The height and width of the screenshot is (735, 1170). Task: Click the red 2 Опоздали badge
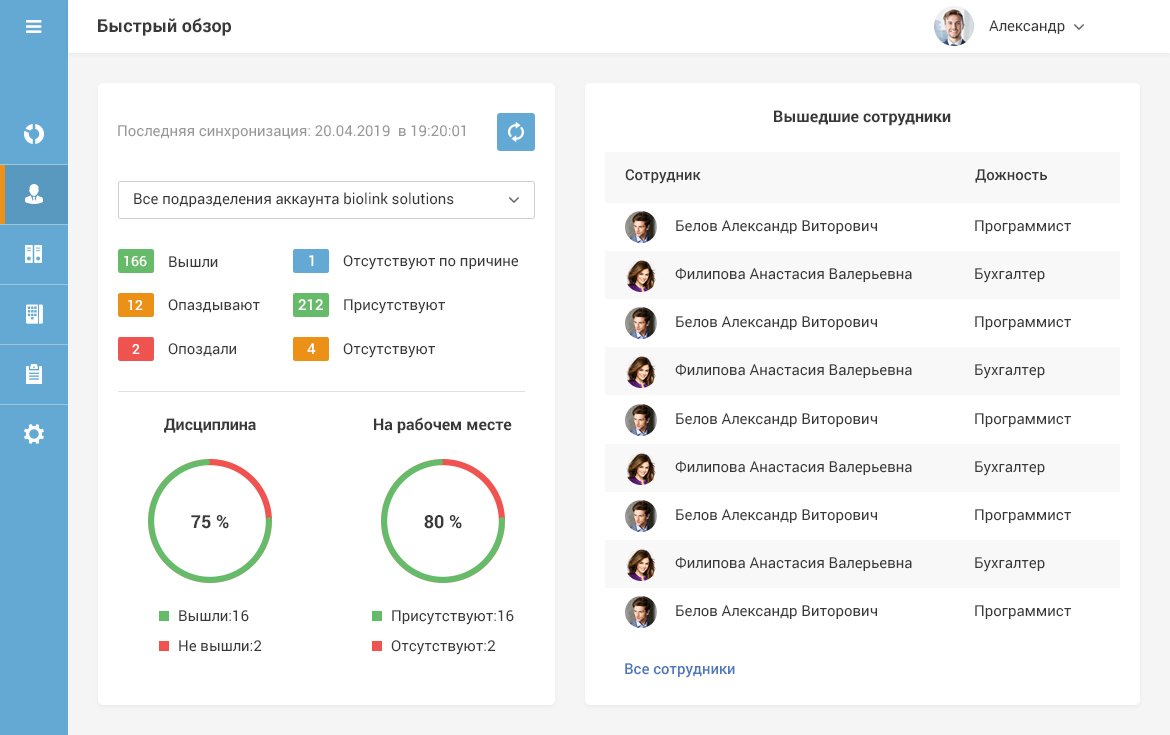click(x=135, y=348)
